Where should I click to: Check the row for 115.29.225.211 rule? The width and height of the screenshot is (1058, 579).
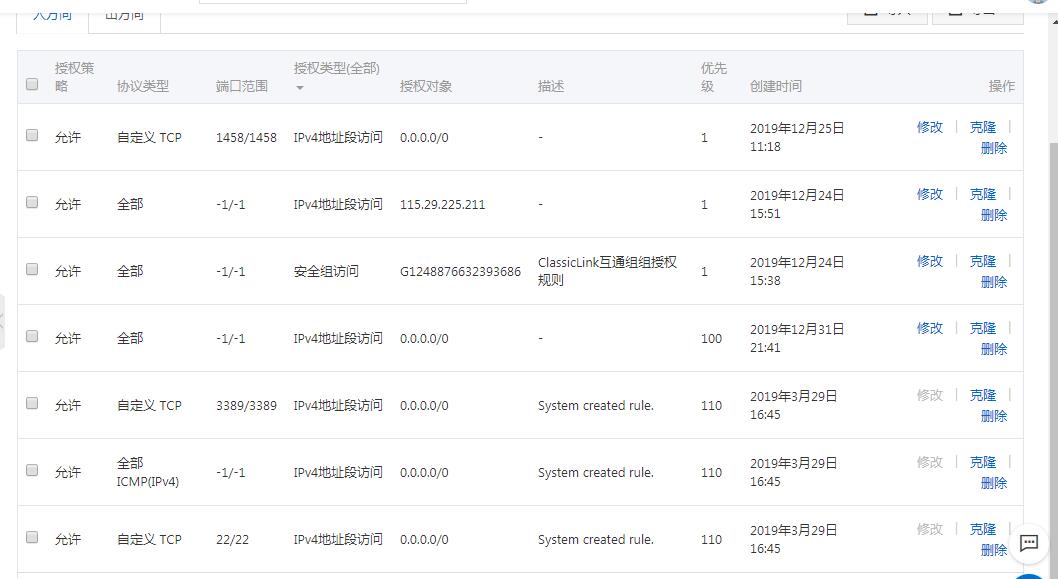[x=32, y=202]
